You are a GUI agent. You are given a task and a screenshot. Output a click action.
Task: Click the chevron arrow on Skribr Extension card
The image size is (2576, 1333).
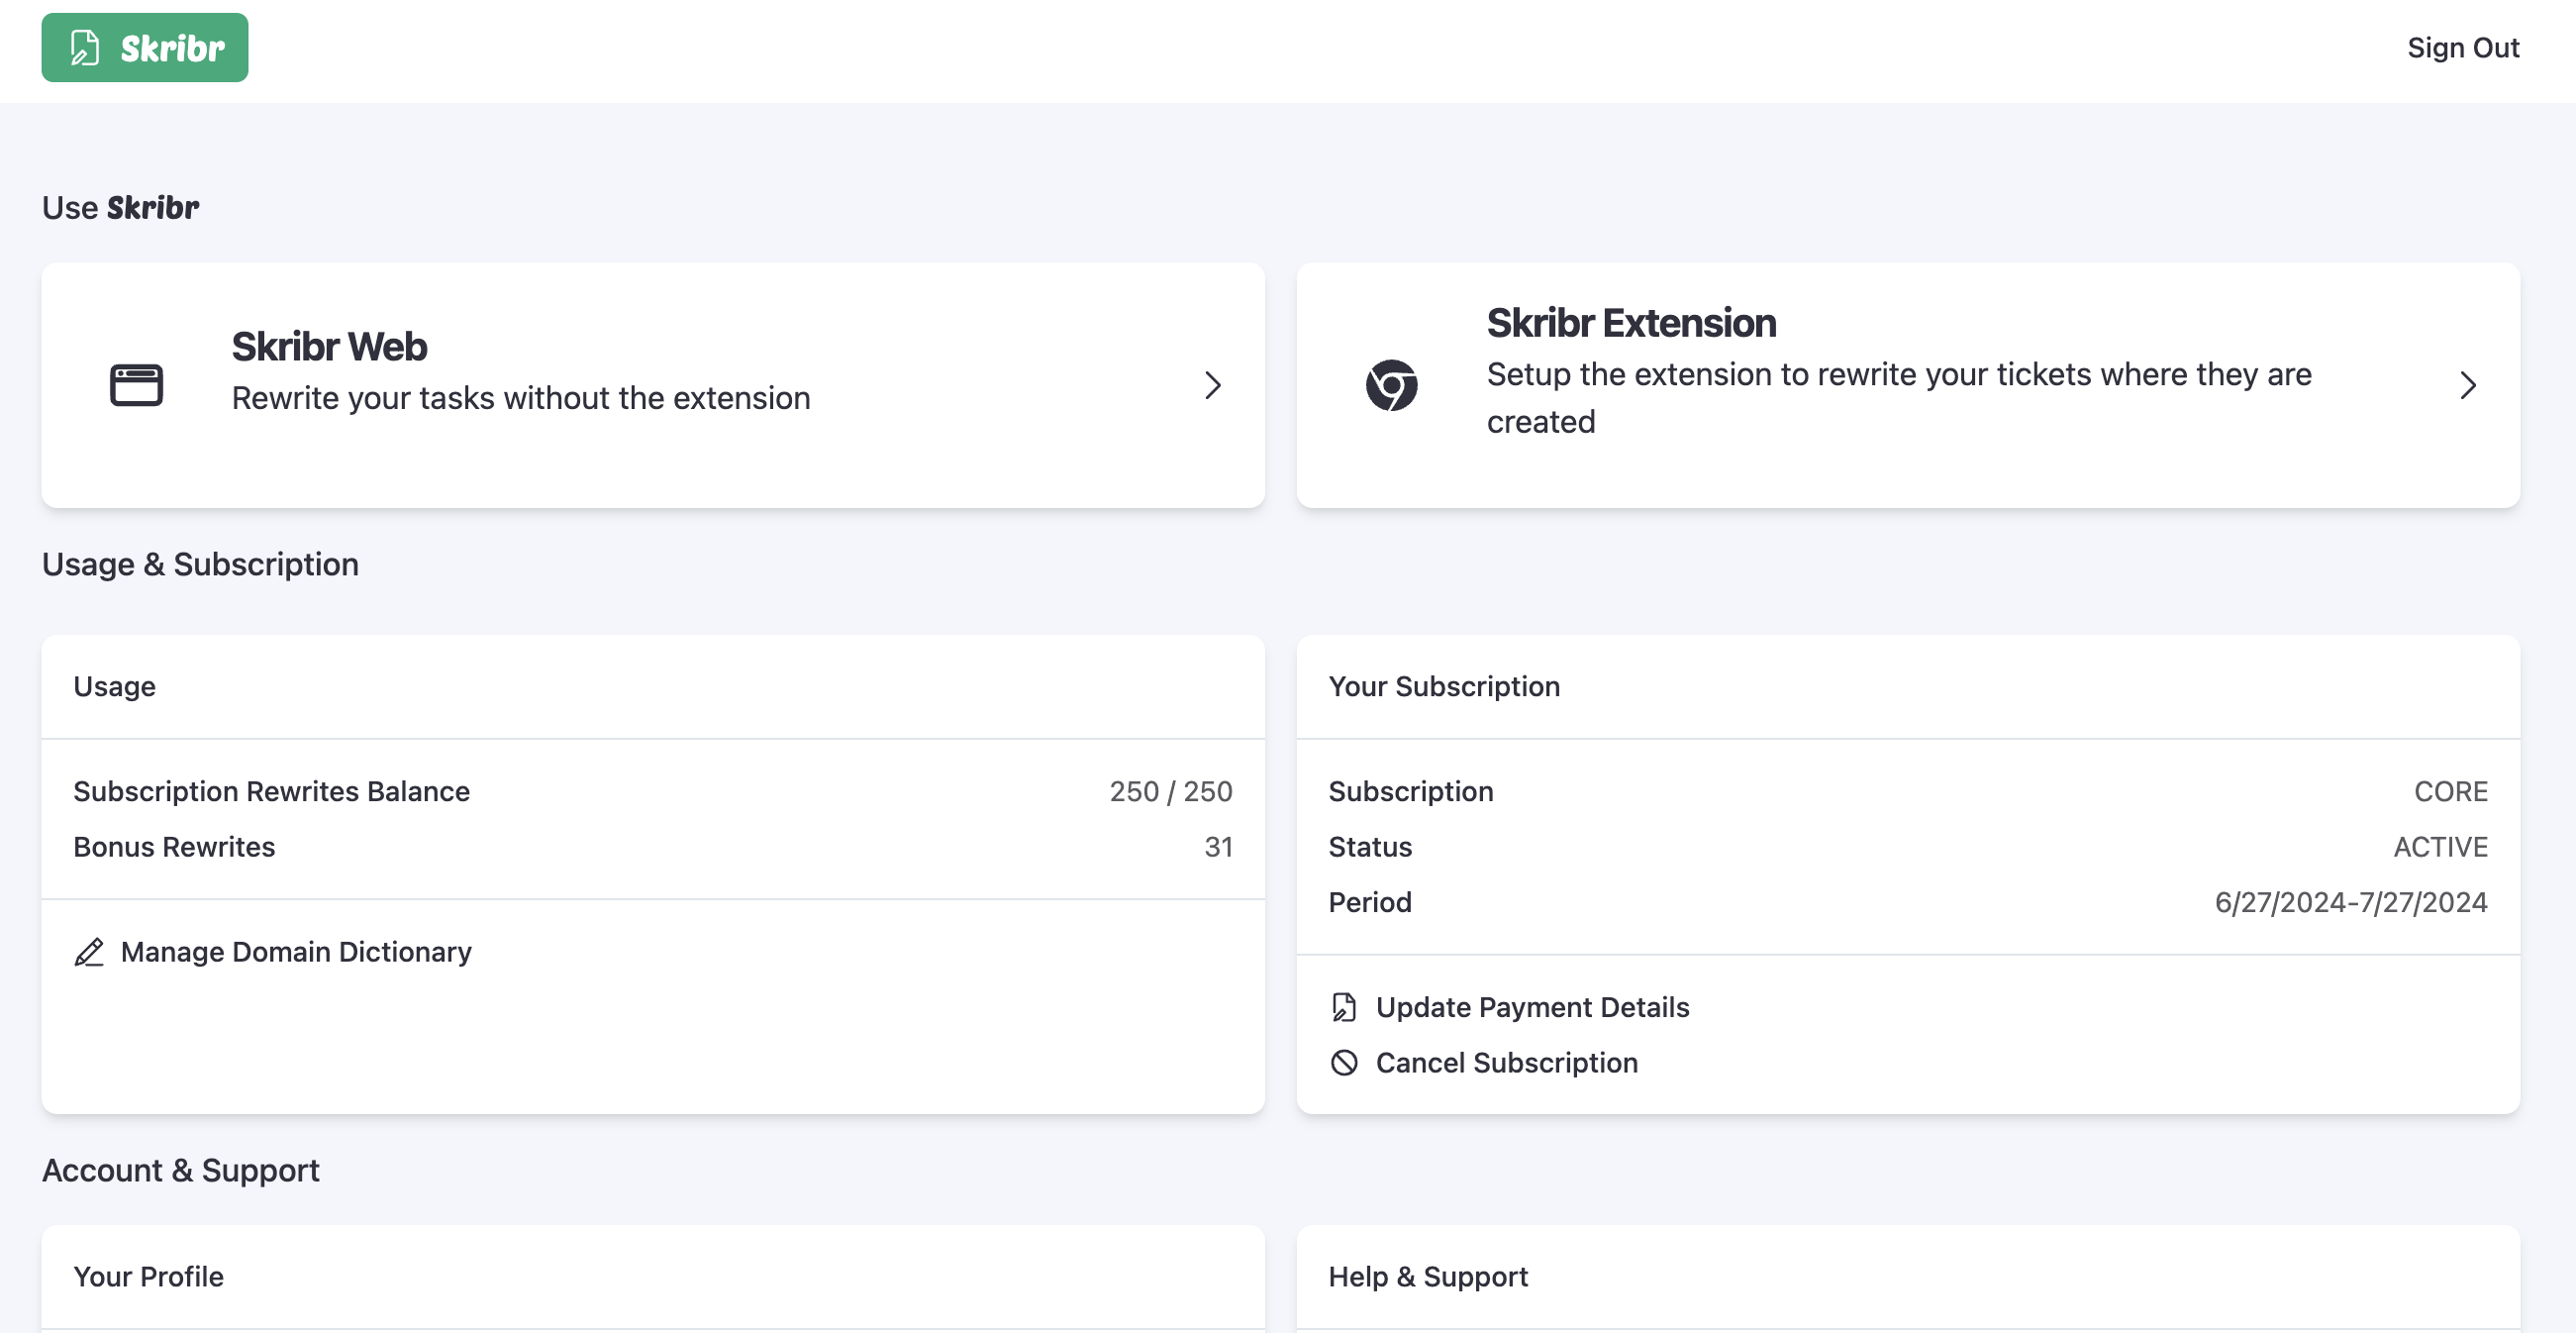(2468, 385)
